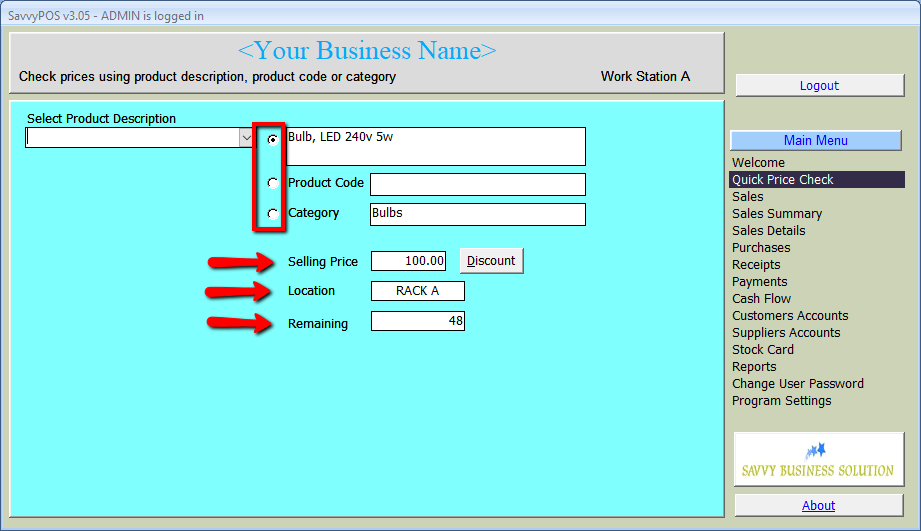Screen dimensions: 921x531
Task: Click the Selling Price field
Action: pyautogui.click(x=408, y=261)
